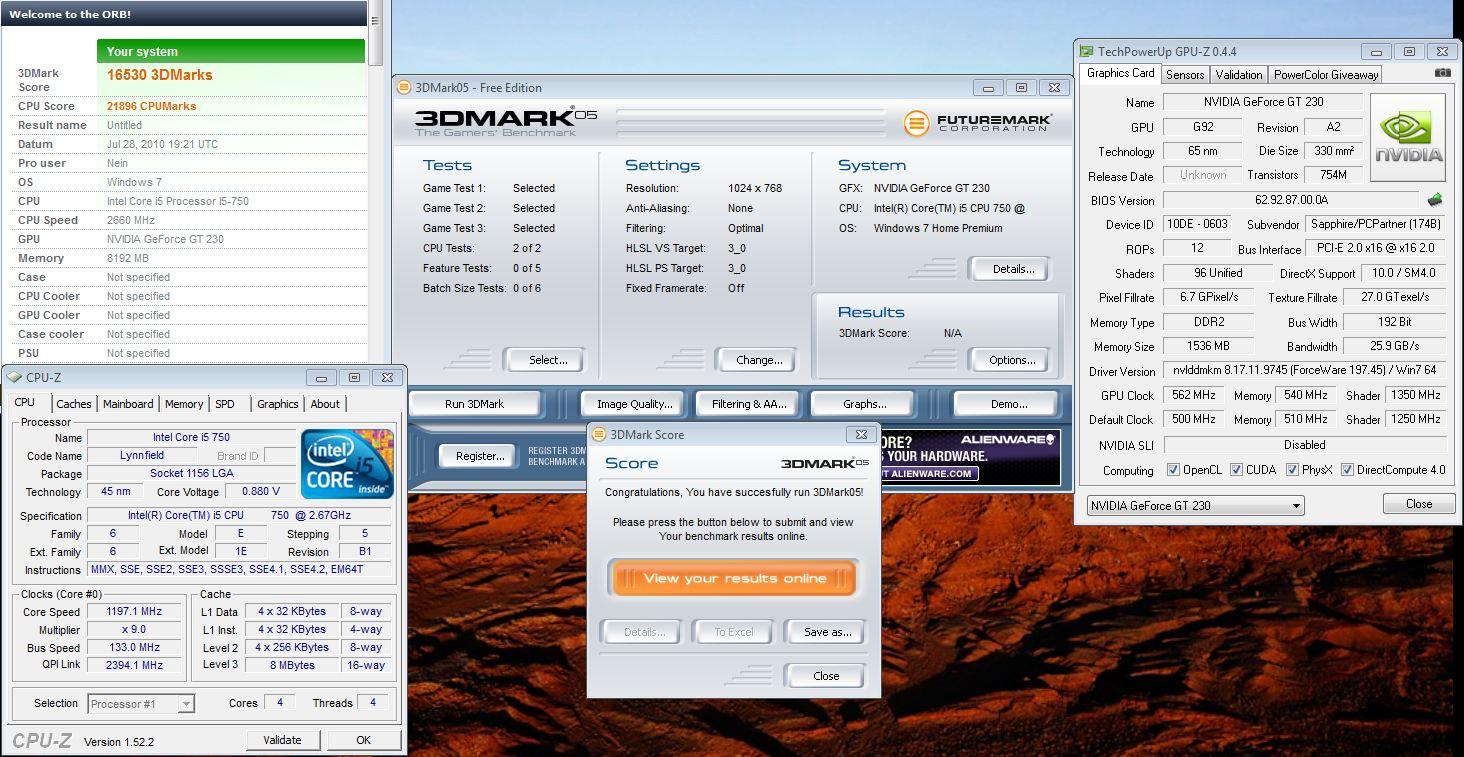Click the 16530 3DMarks score text

coord(159,75)
